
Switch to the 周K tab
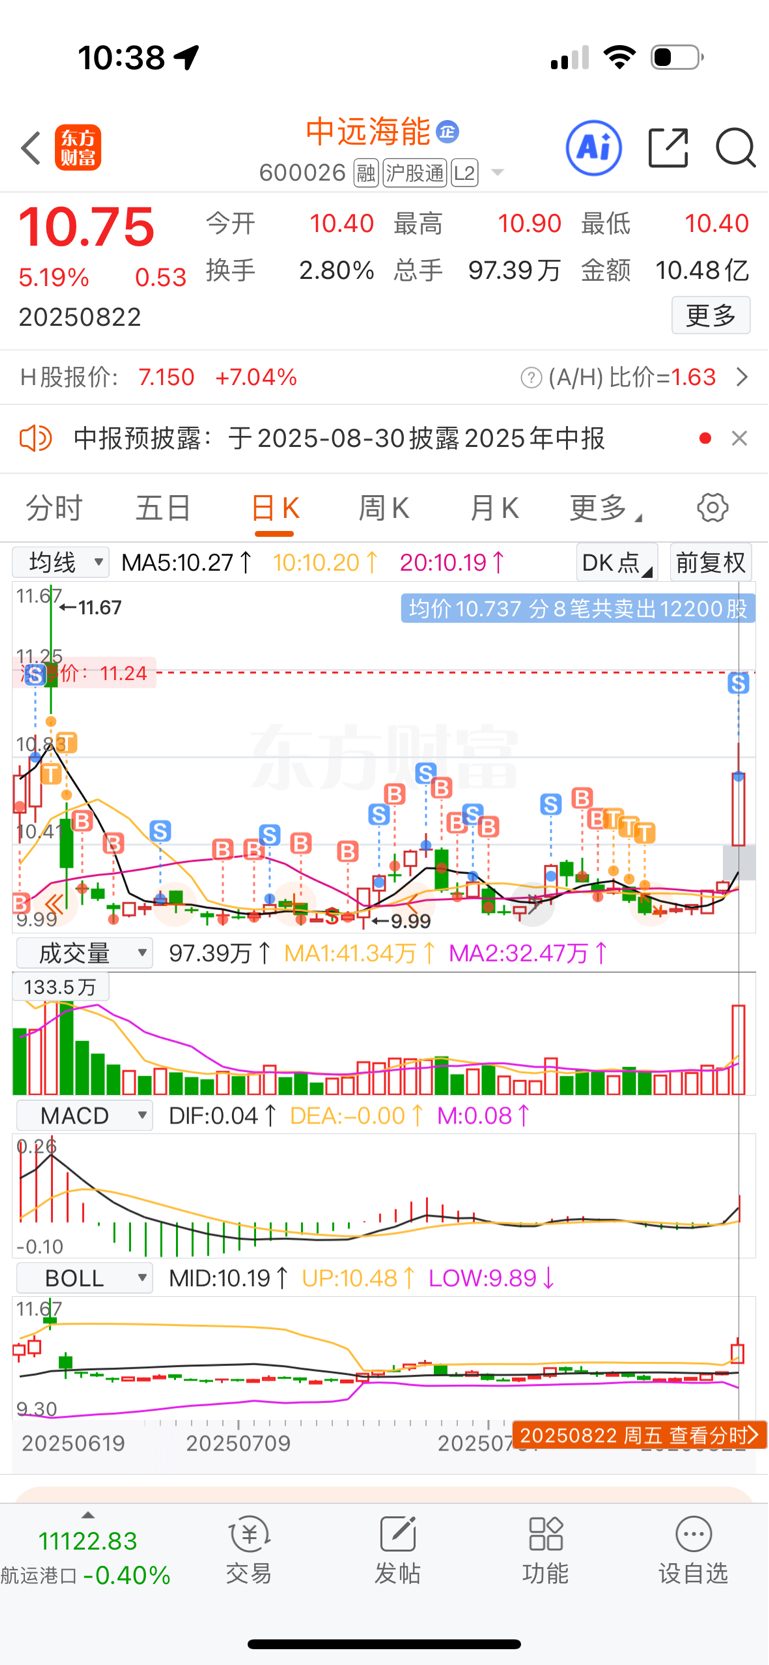coord(384,508)
